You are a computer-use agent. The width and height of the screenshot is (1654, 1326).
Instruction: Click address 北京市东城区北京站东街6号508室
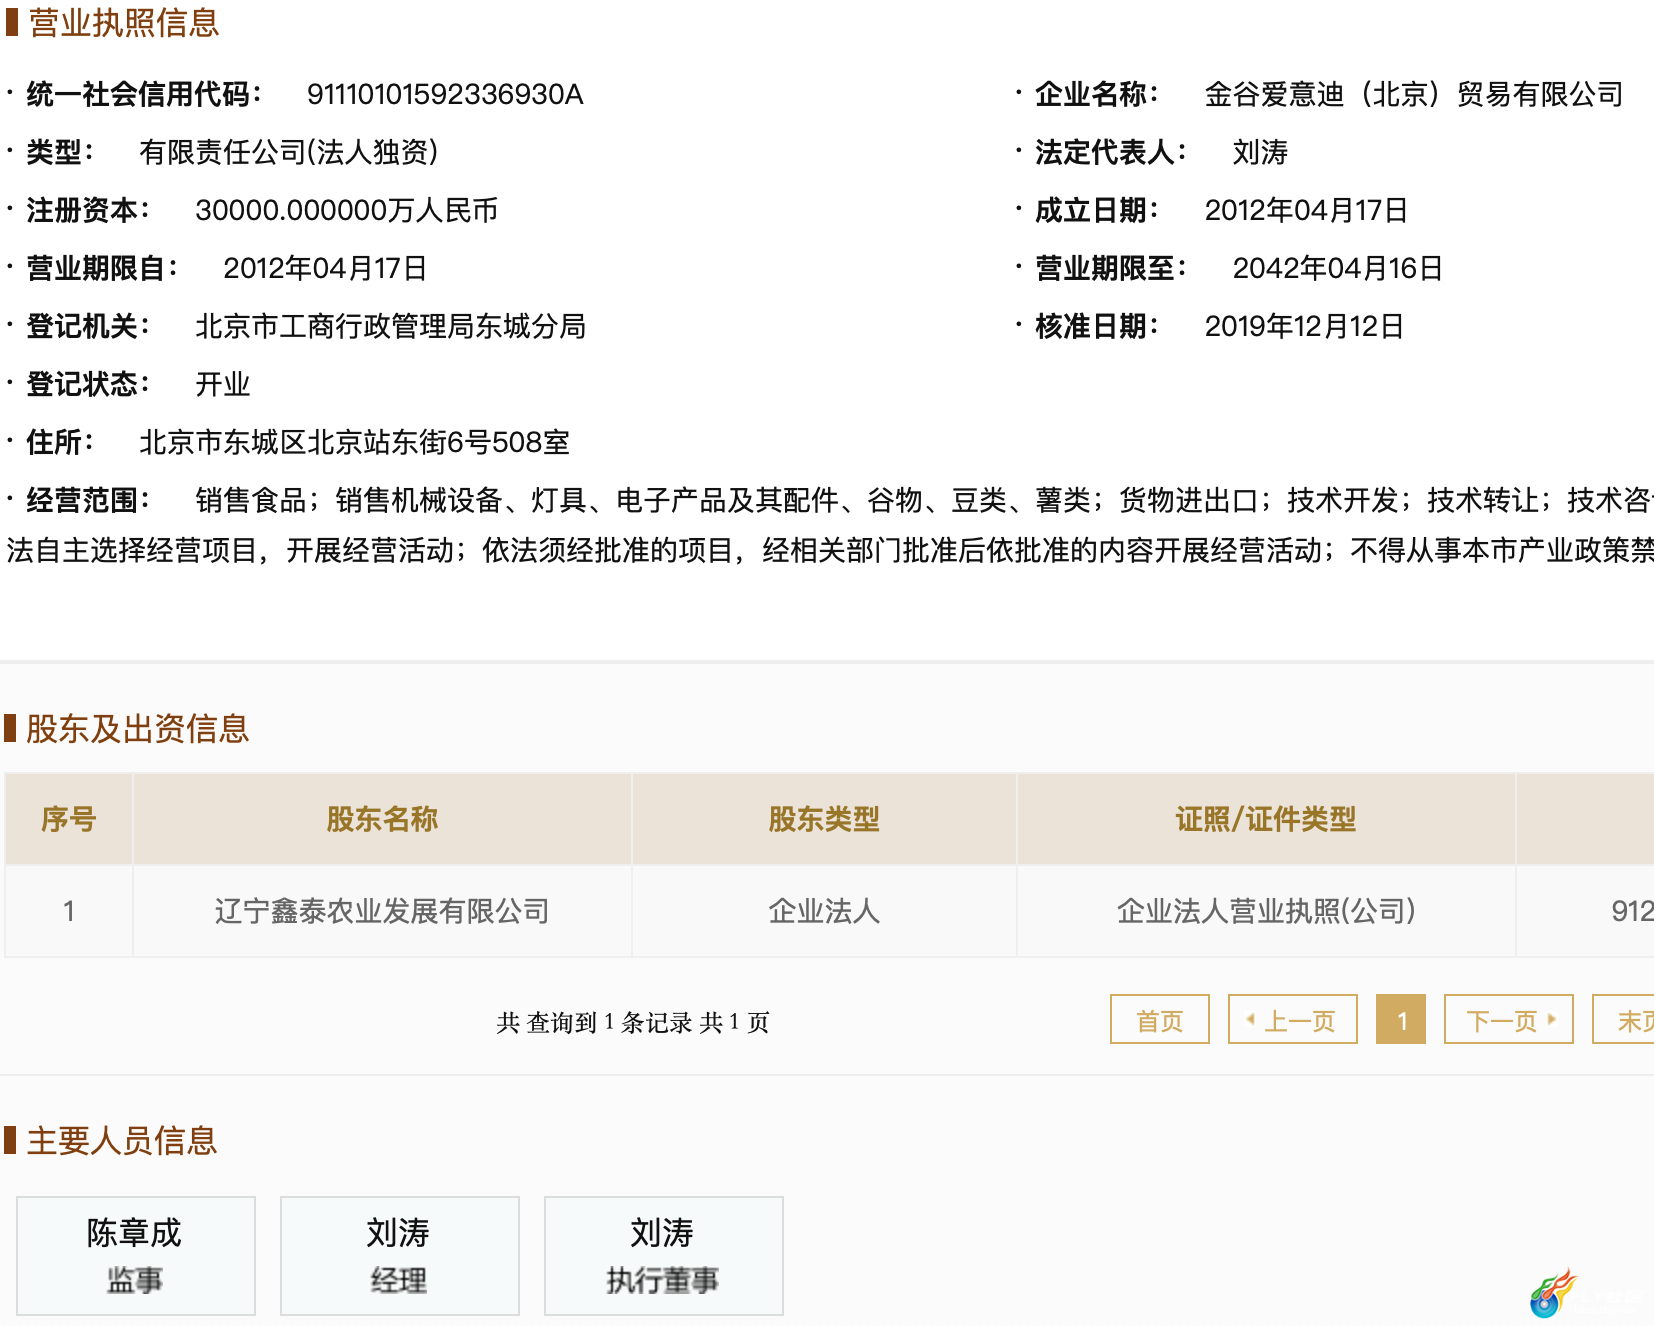[354, 442]
